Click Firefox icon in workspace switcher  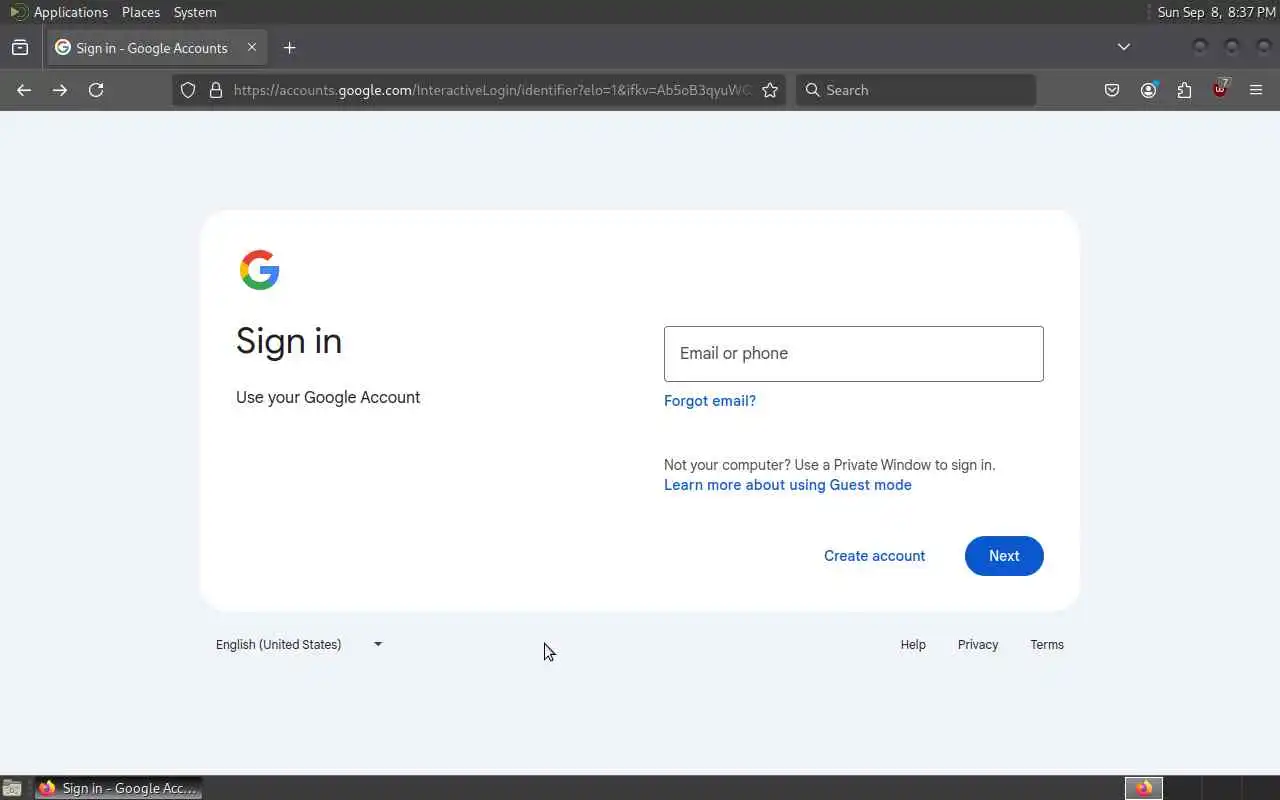pyautogui.click(x=1144, y=788)
